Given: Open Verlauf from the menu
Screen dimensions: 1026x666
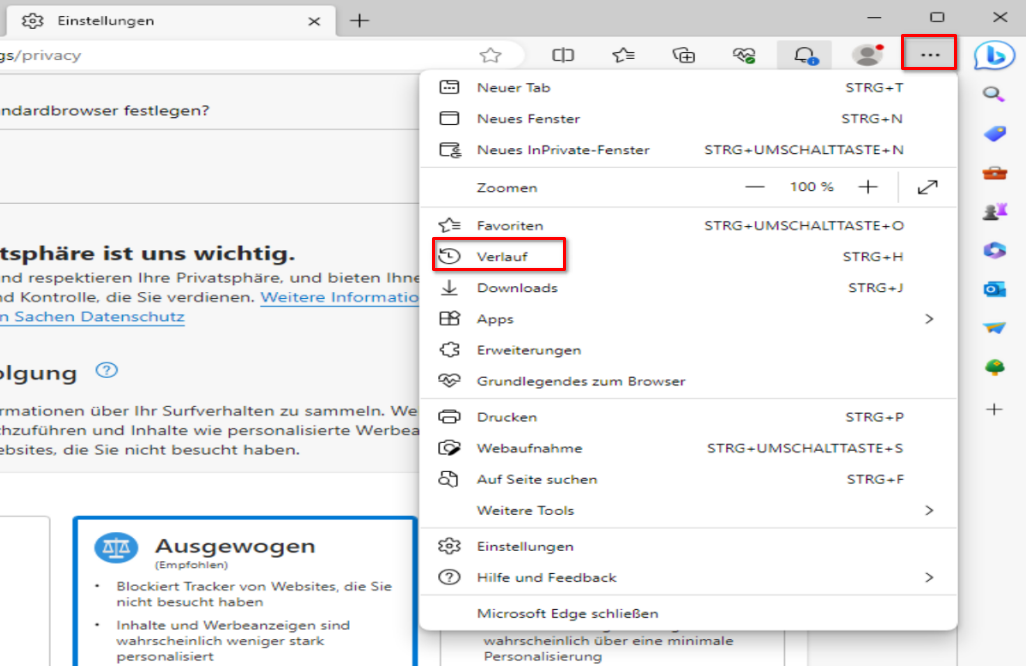Looking at the screenshot, I should [688, 256].
